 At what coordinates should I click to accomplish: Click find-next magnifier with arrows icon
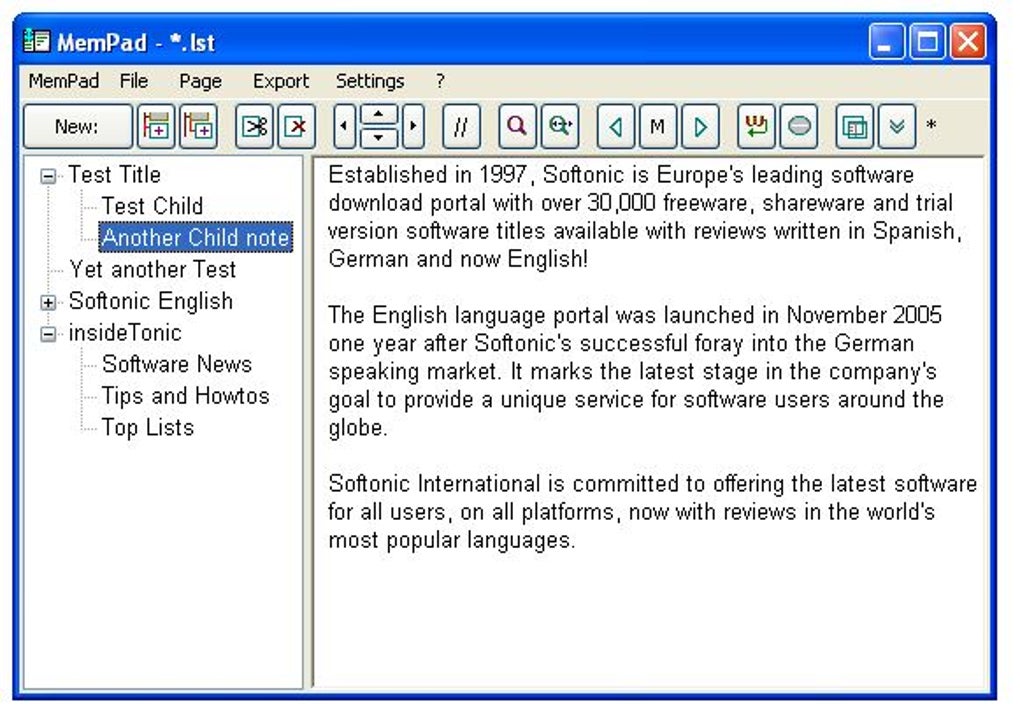[x=560, y=126]
